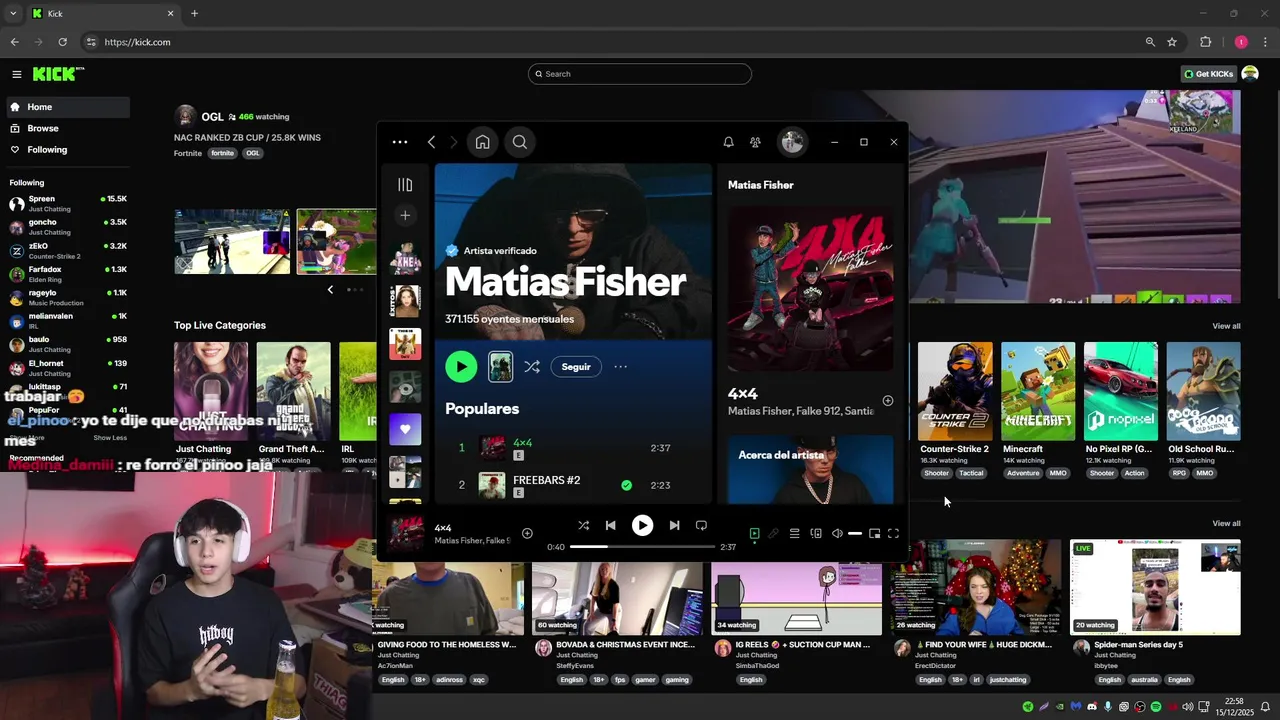Bookmark this page with the star

point(1172,42)
